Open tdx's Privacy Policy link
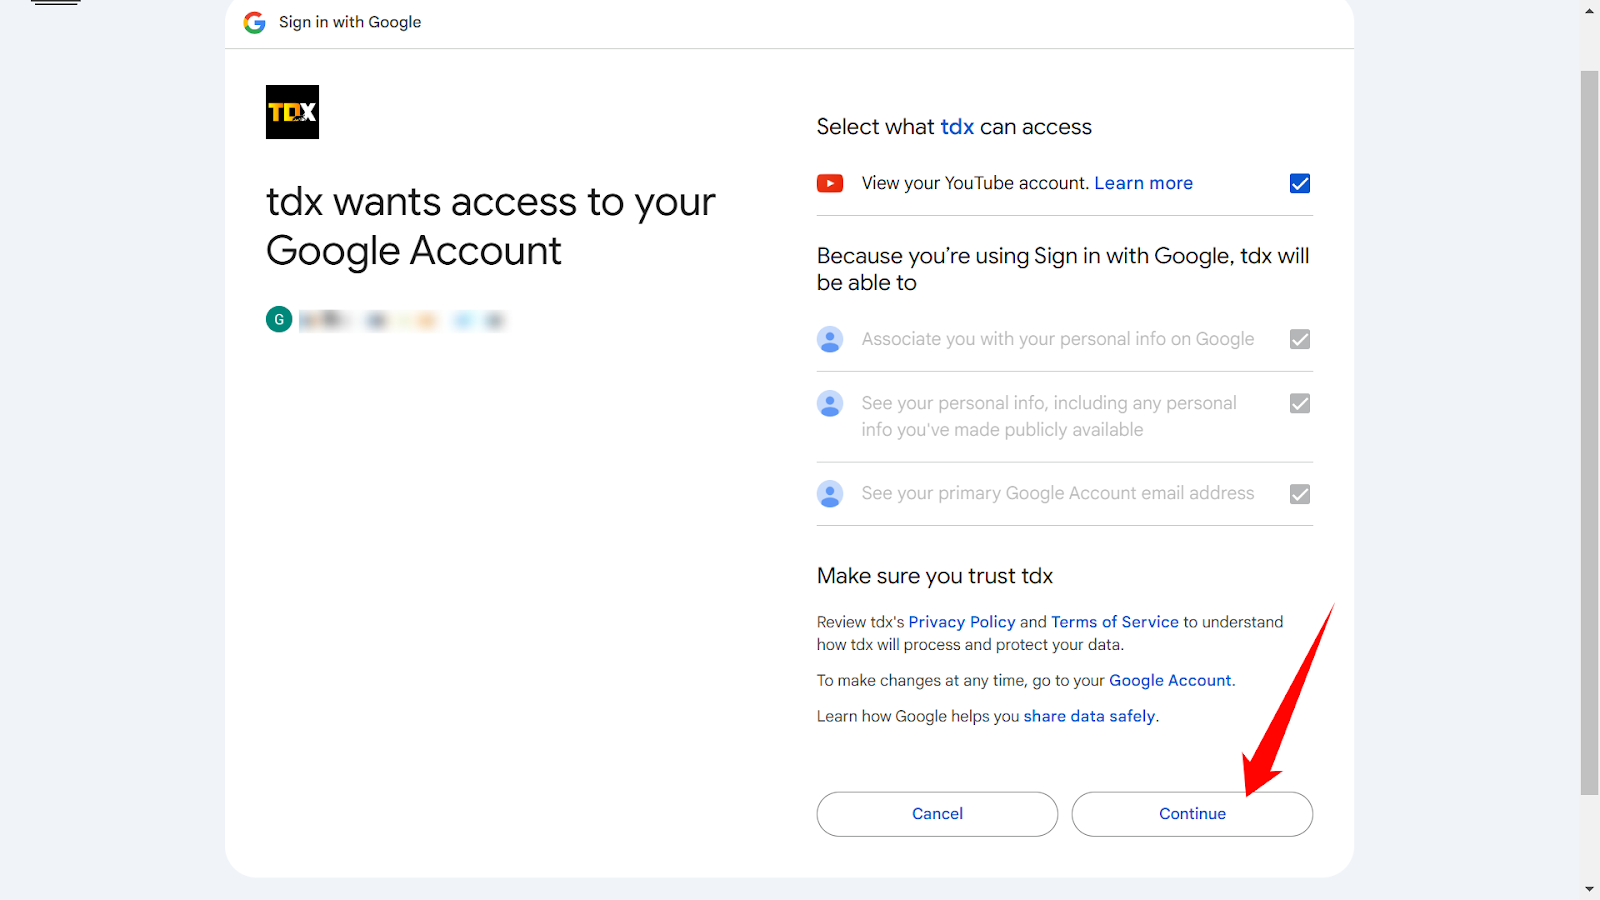 click(x=961, y=622)
